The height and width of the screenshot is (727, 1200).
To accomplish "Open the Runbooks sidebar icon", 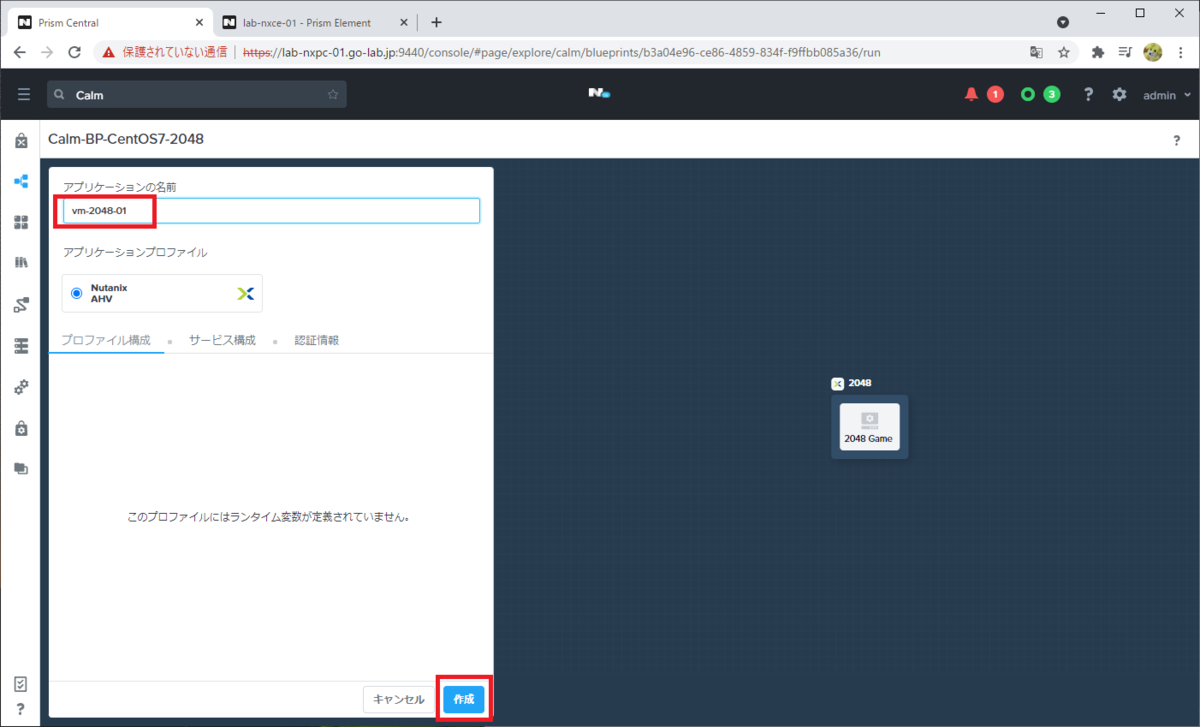I will pyautogui.click(x=21, y=304).
